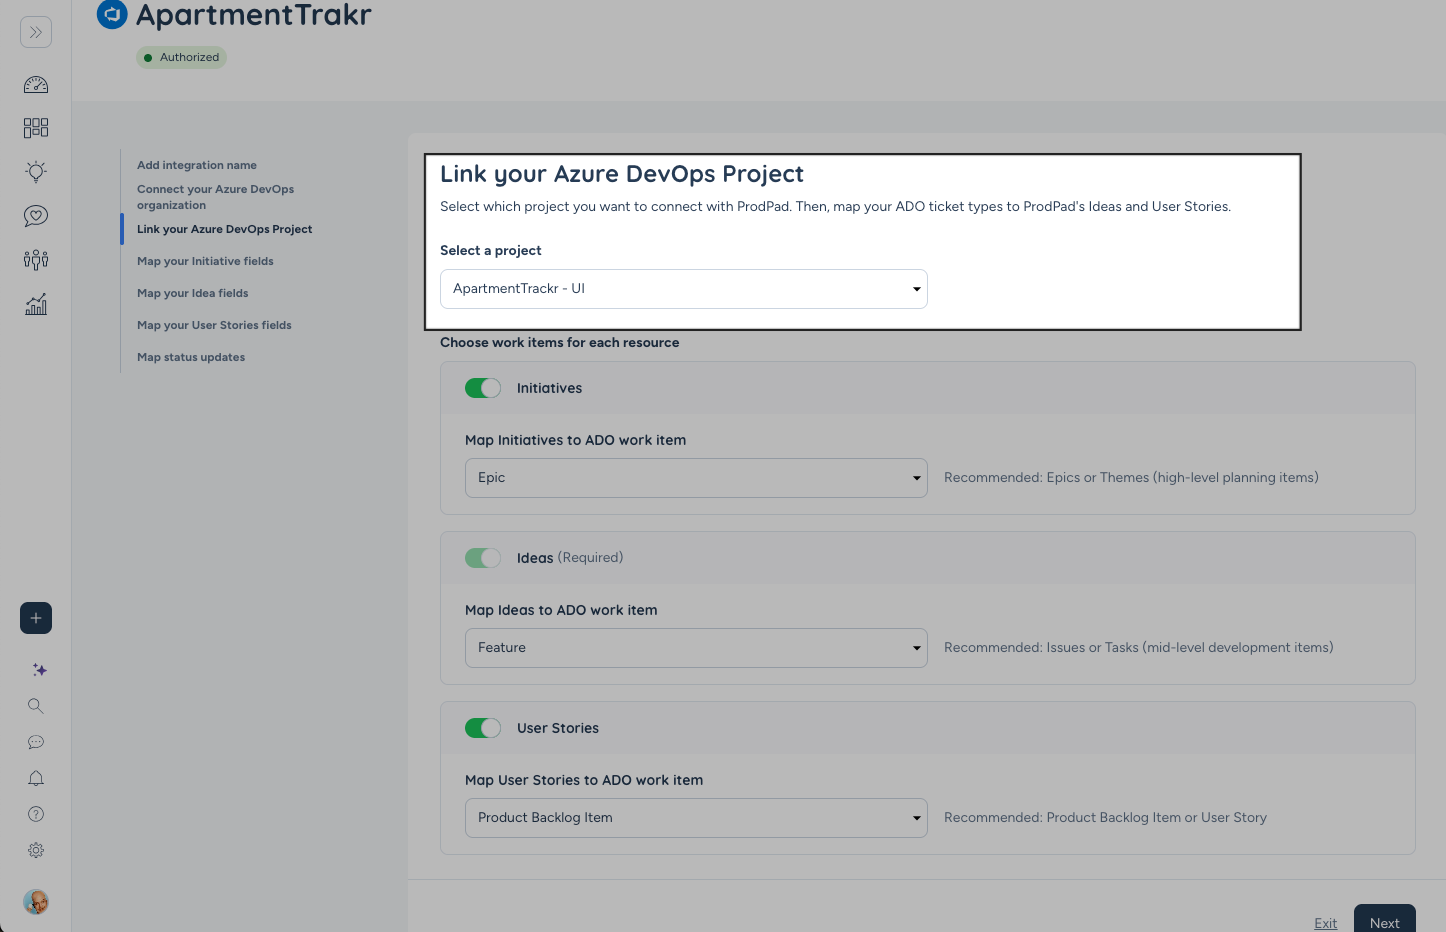Open the Select a project dropdown

click(684, 289)
